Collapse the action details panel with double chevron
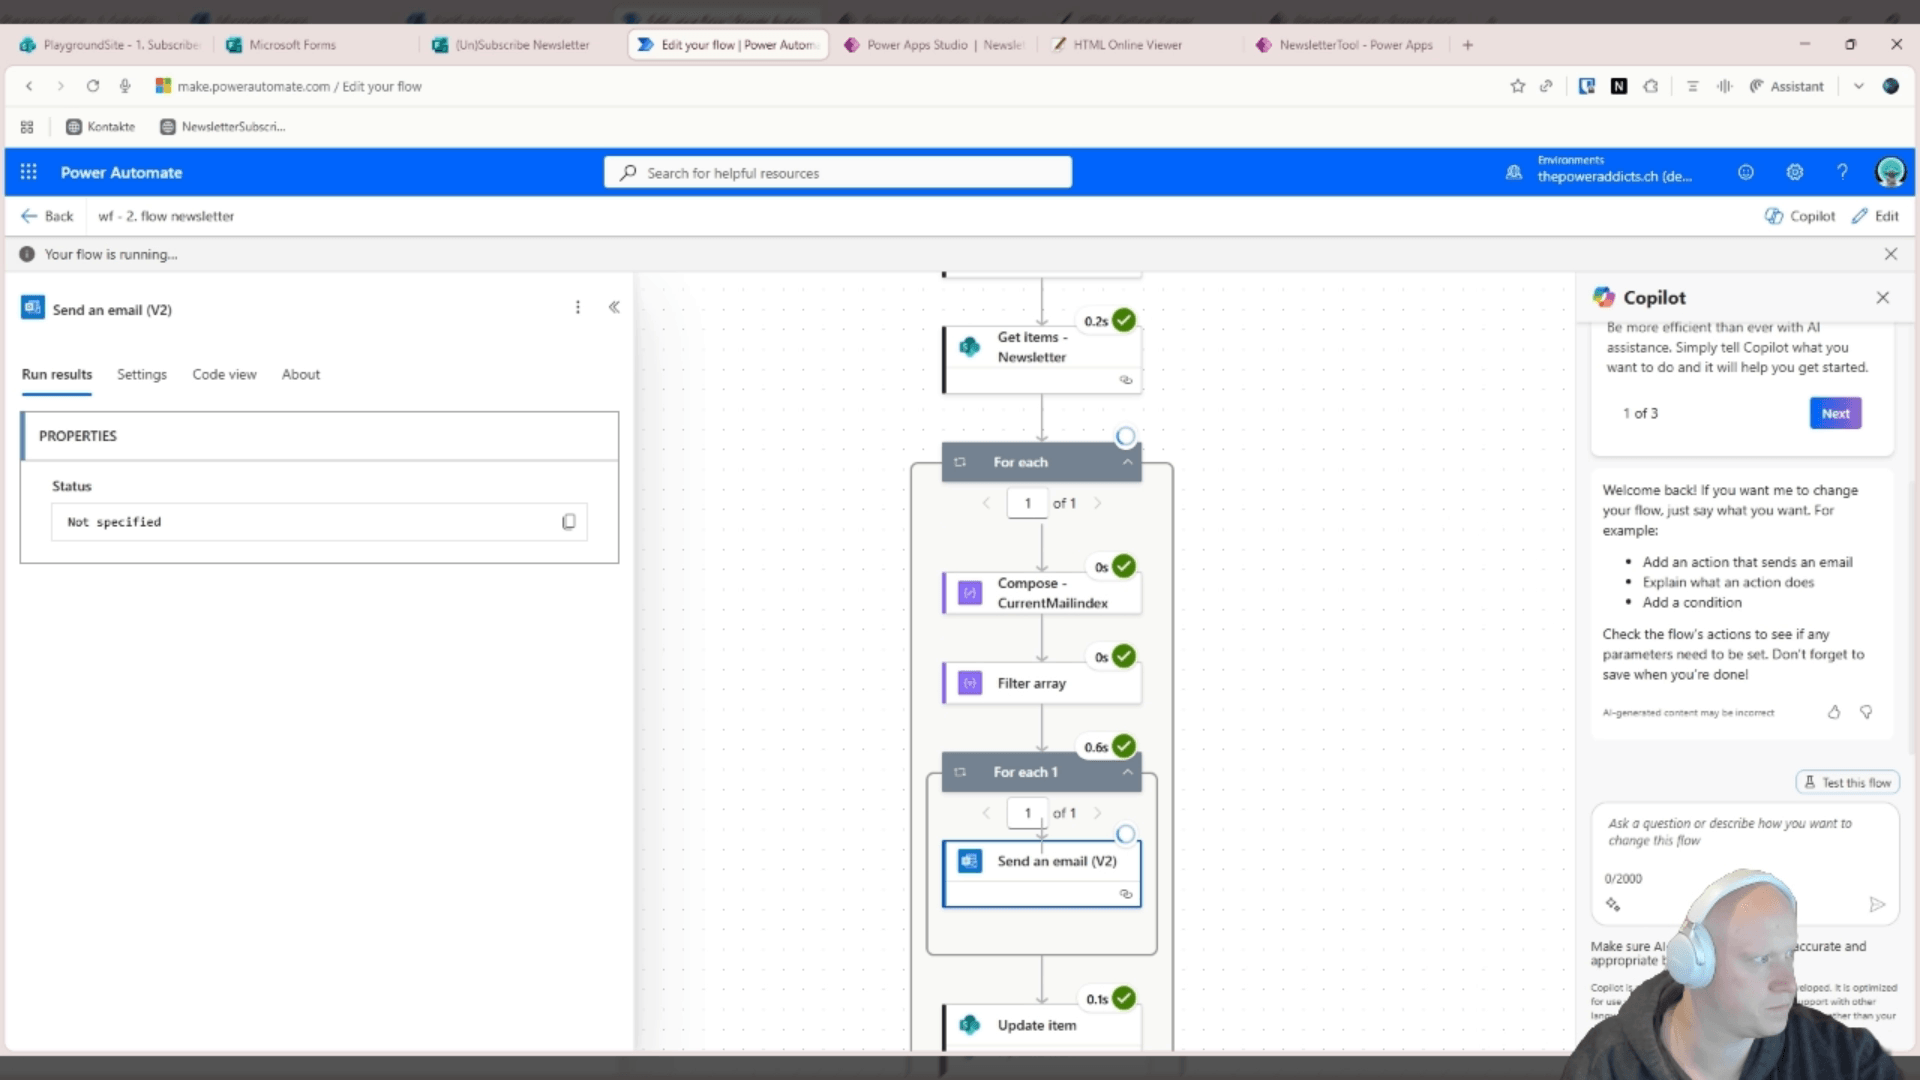Viewport: 1920px width, 1080px height. [614, 308]
